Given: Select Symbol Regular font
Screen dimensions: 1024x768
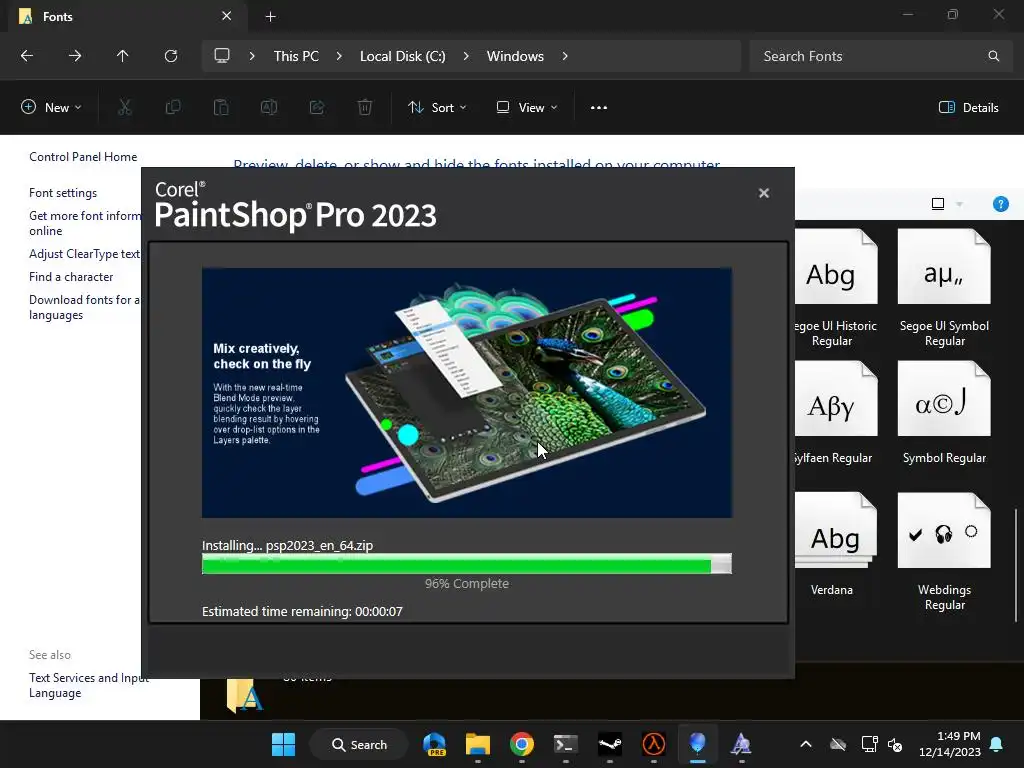Looking at the screenshot, I should click(944, 413).
